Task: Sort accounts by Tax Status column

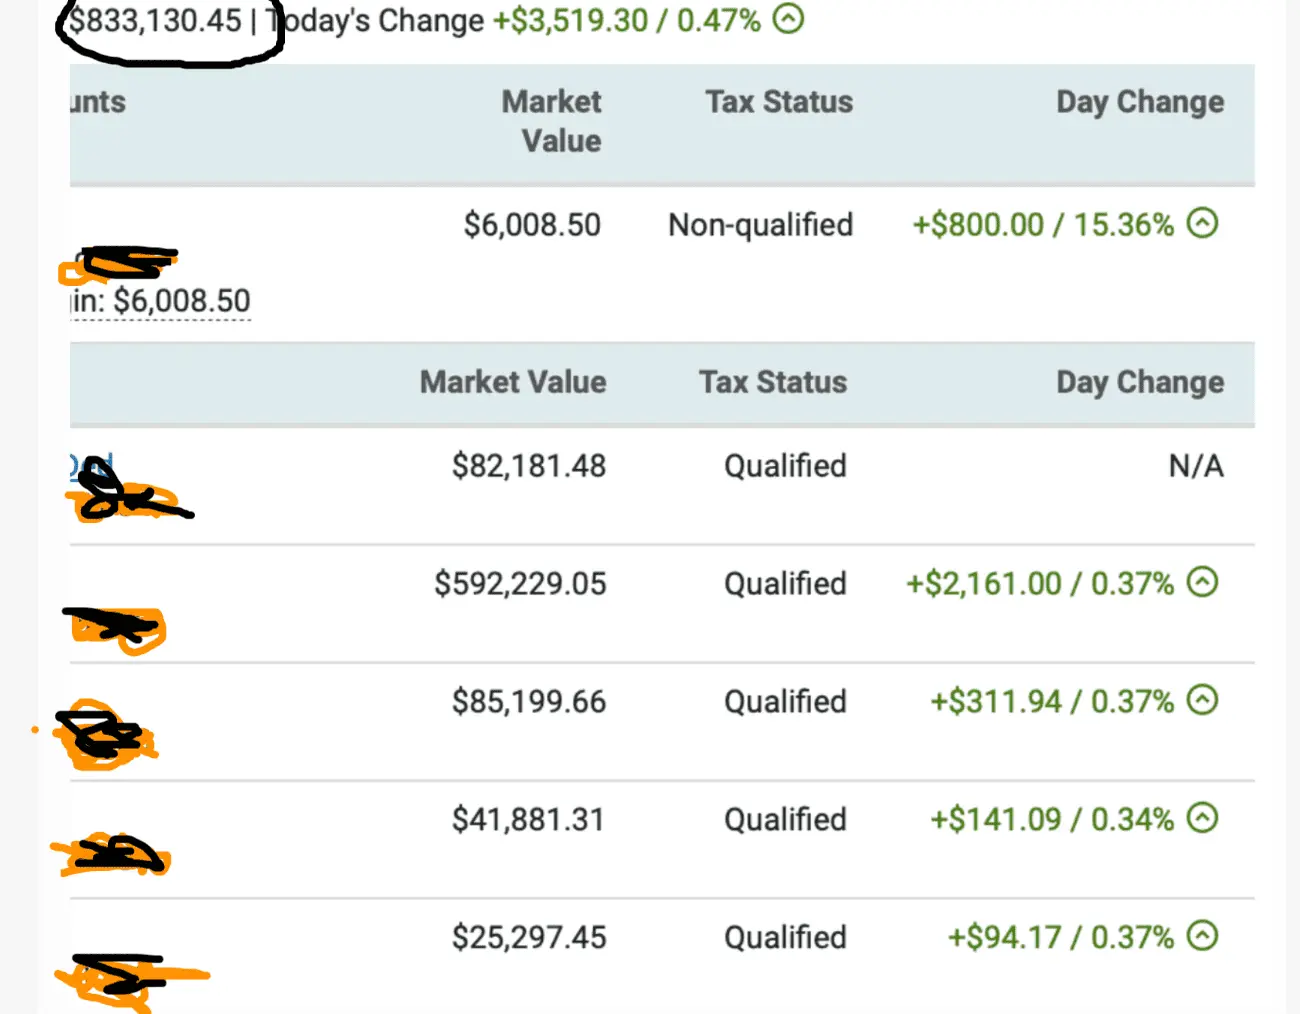Action: [x=779, y=101]
